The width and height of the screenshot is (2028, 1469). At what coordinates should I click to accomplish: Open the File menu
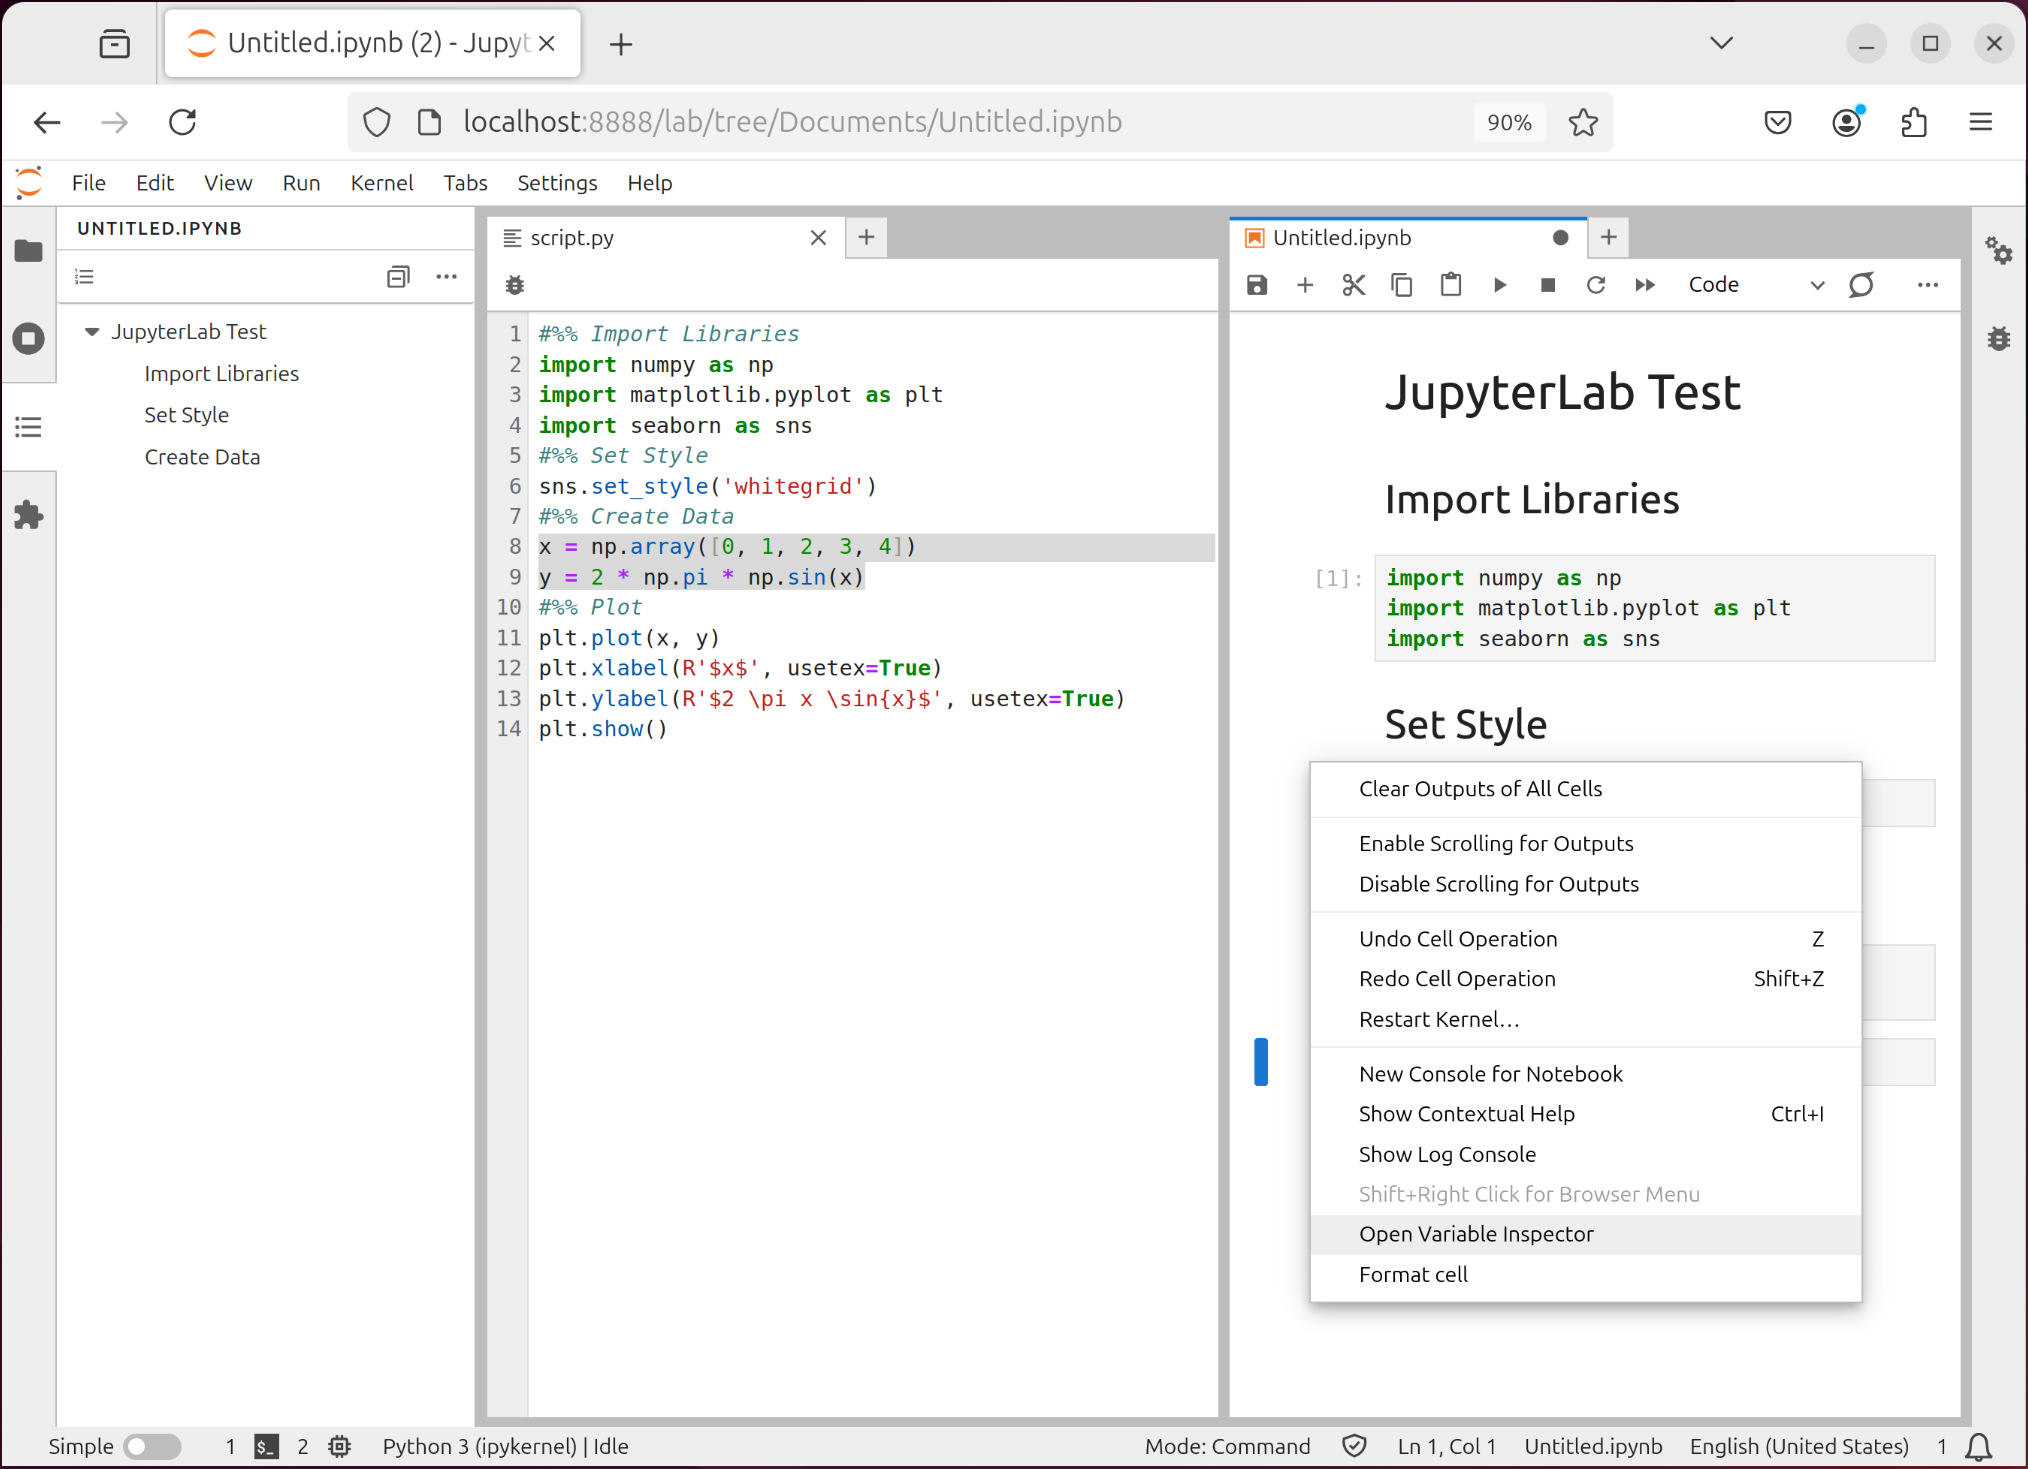pos(89,183)
